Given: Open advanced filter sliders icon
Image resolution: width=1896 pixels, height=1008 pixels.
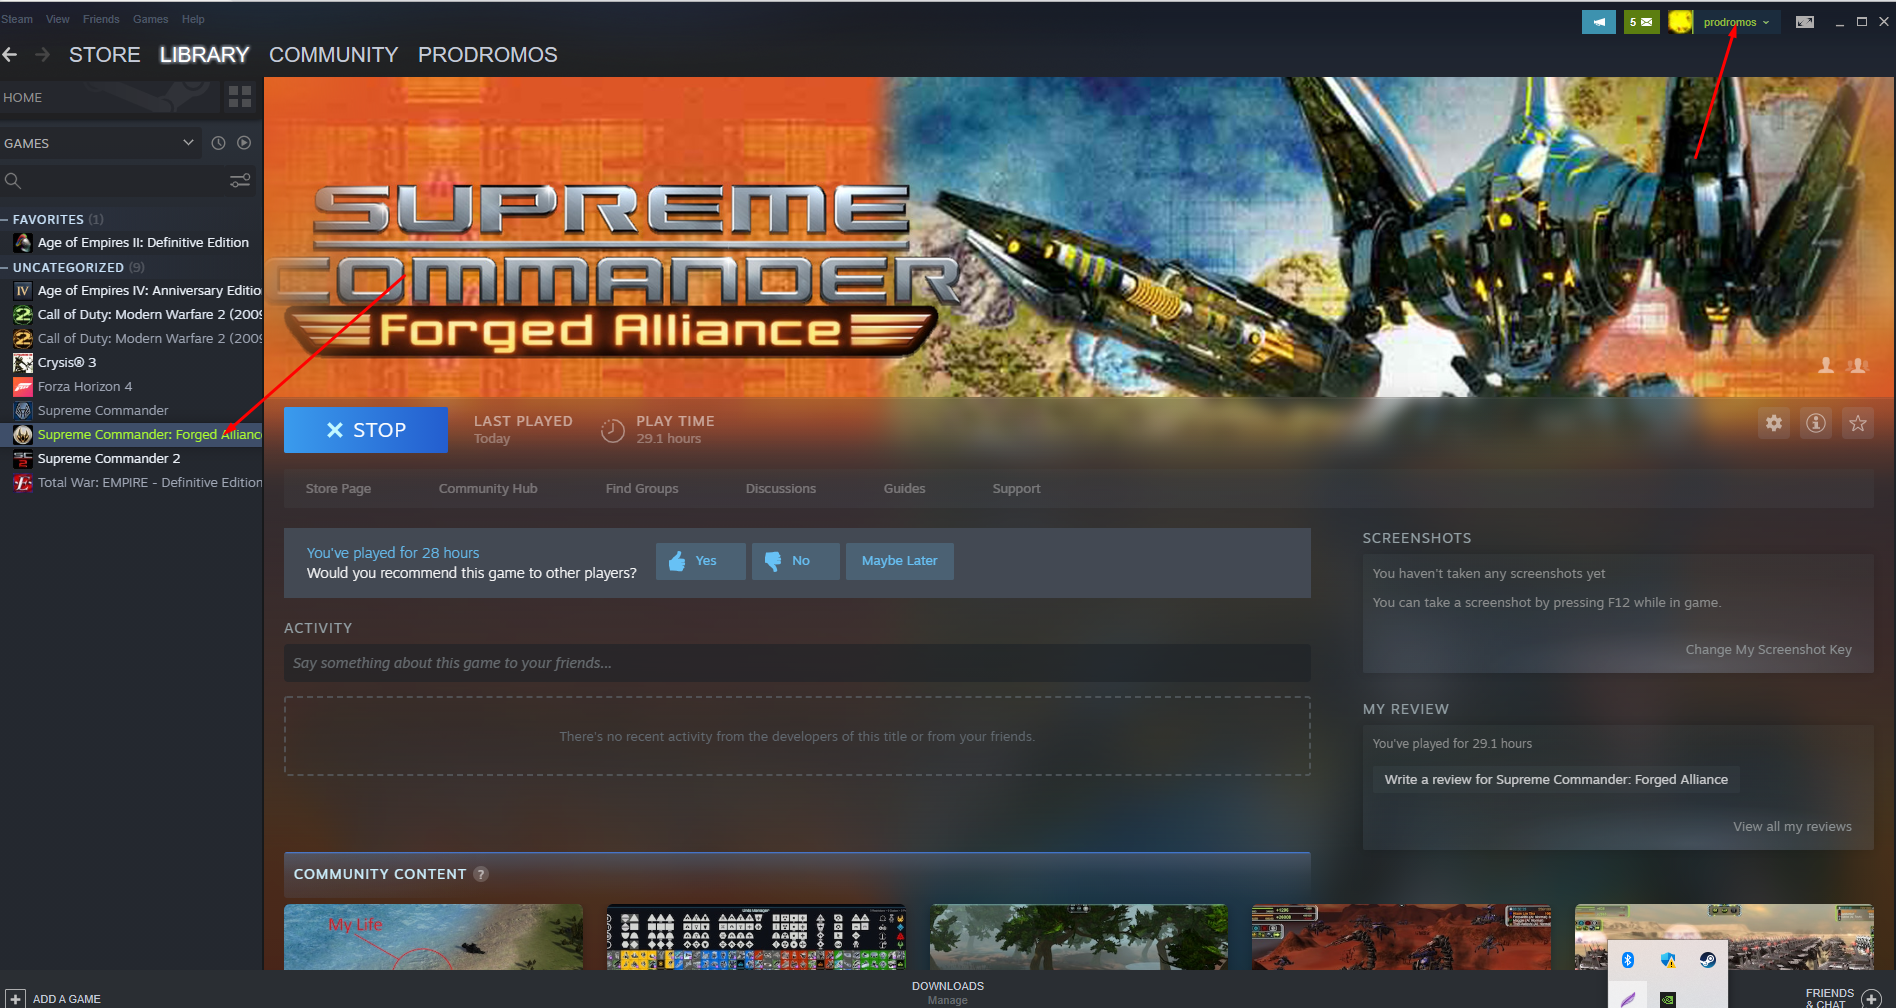Looking at the screenshot, I should (240, 181).
